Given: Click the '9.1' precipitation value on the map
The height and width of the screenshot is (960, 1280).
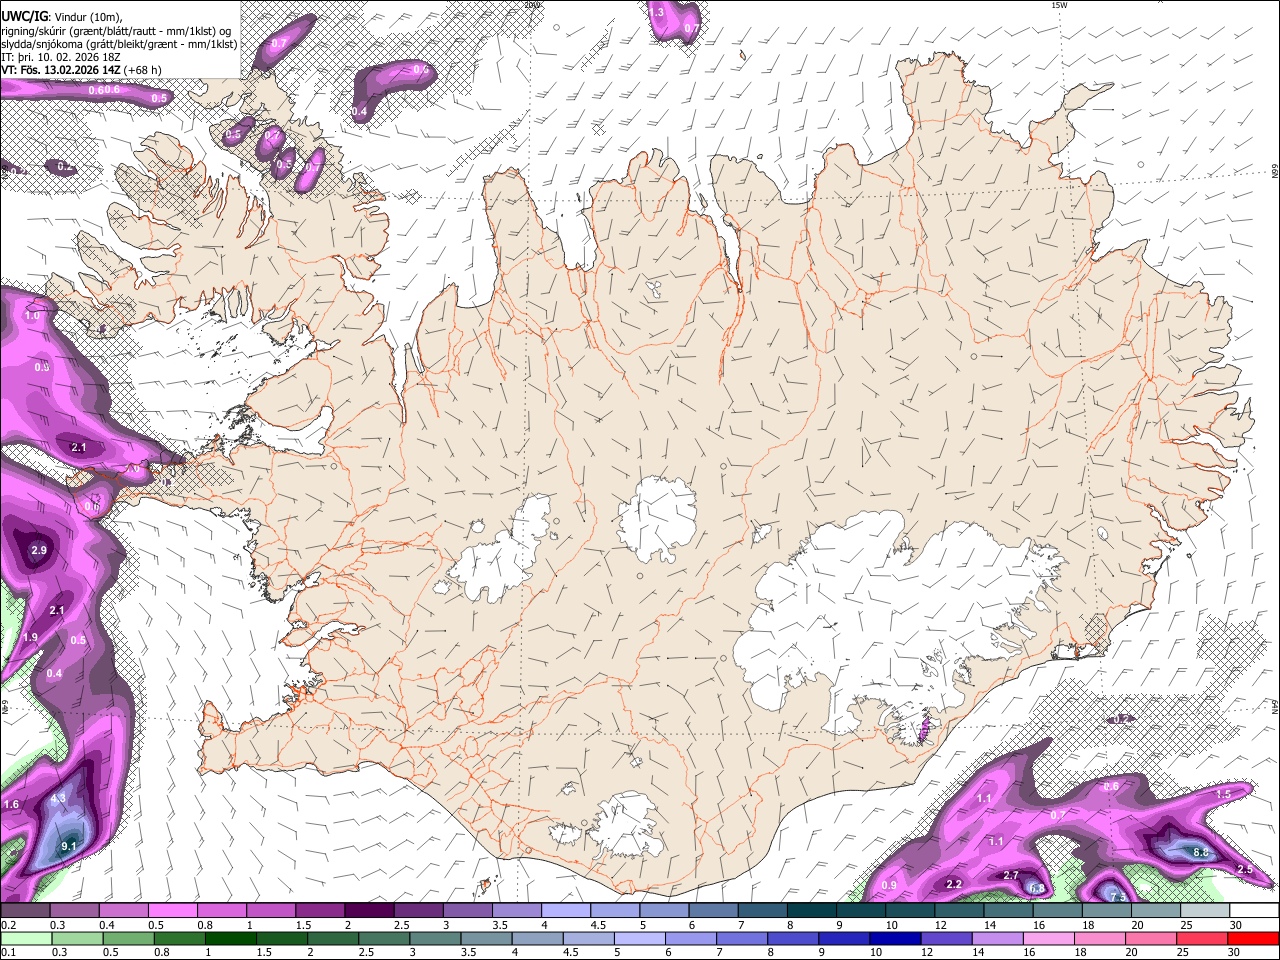Looking at the screenshot, I should pos(69,847).
